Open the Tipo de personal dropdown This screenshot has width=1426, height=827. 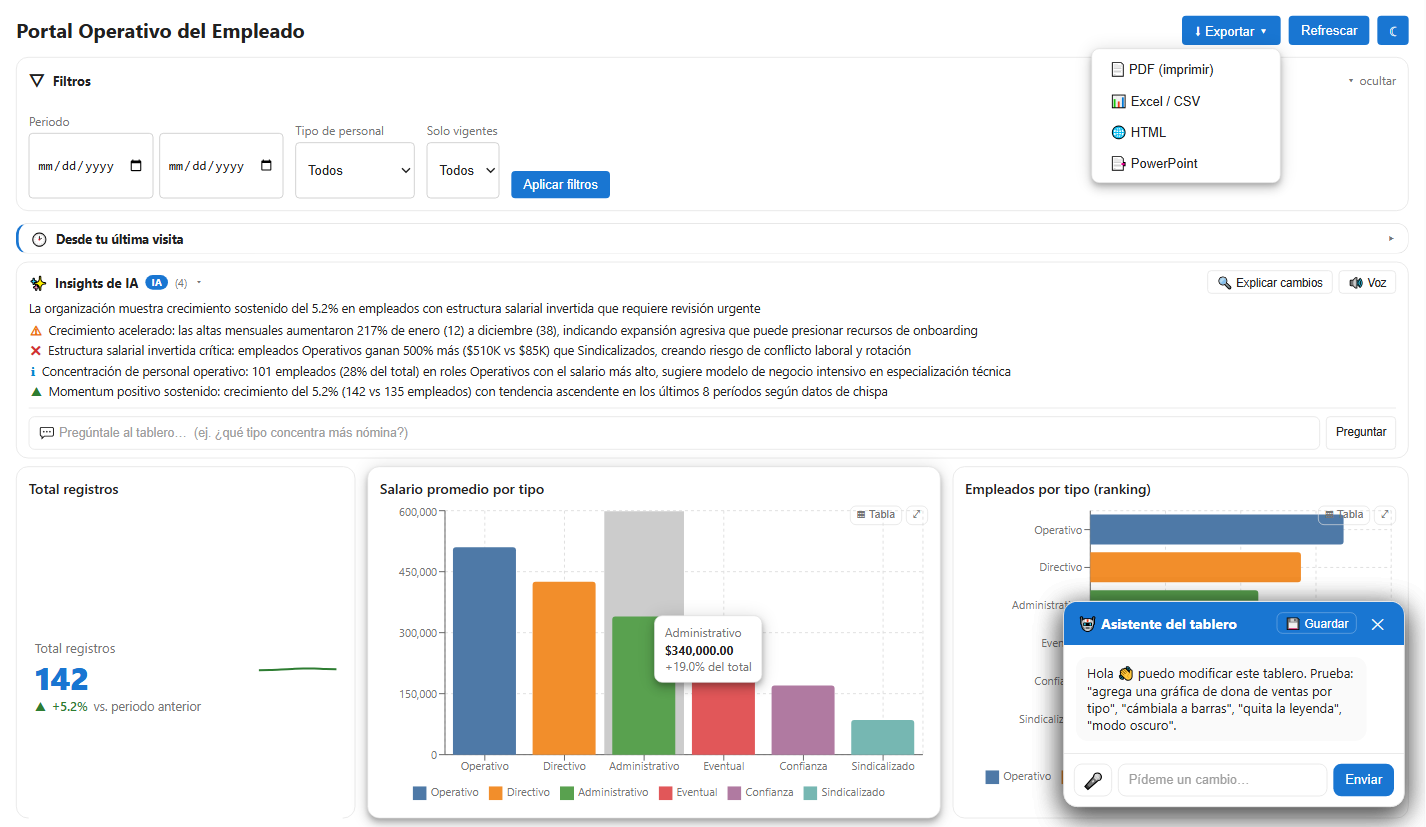click(355, 170)
